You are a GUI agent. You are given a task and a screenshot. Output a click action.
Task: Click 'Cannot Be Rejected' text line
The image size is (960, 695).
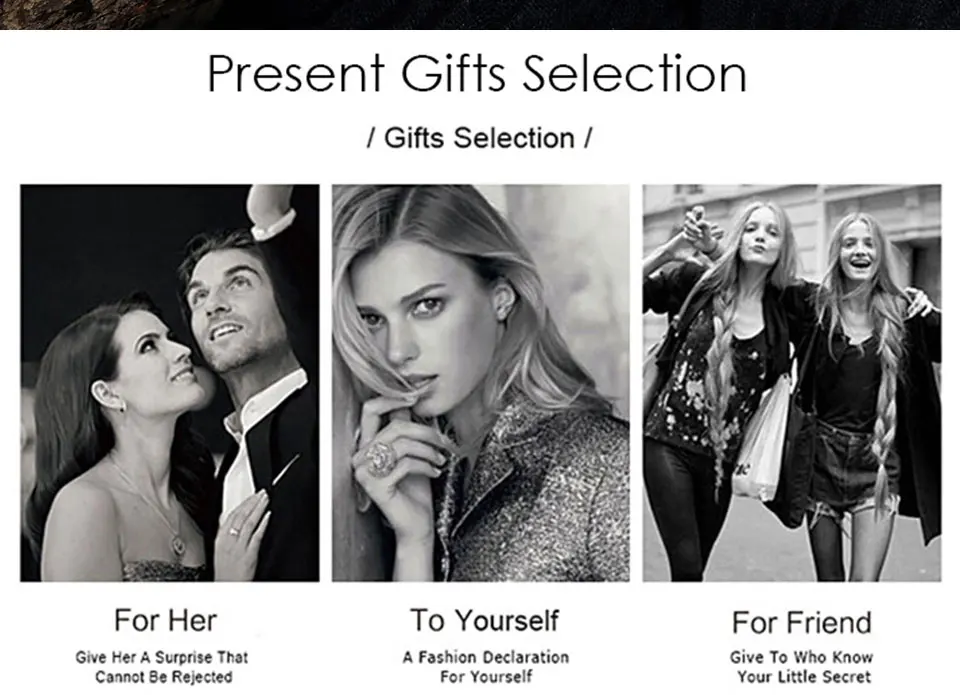coord(163,677)
